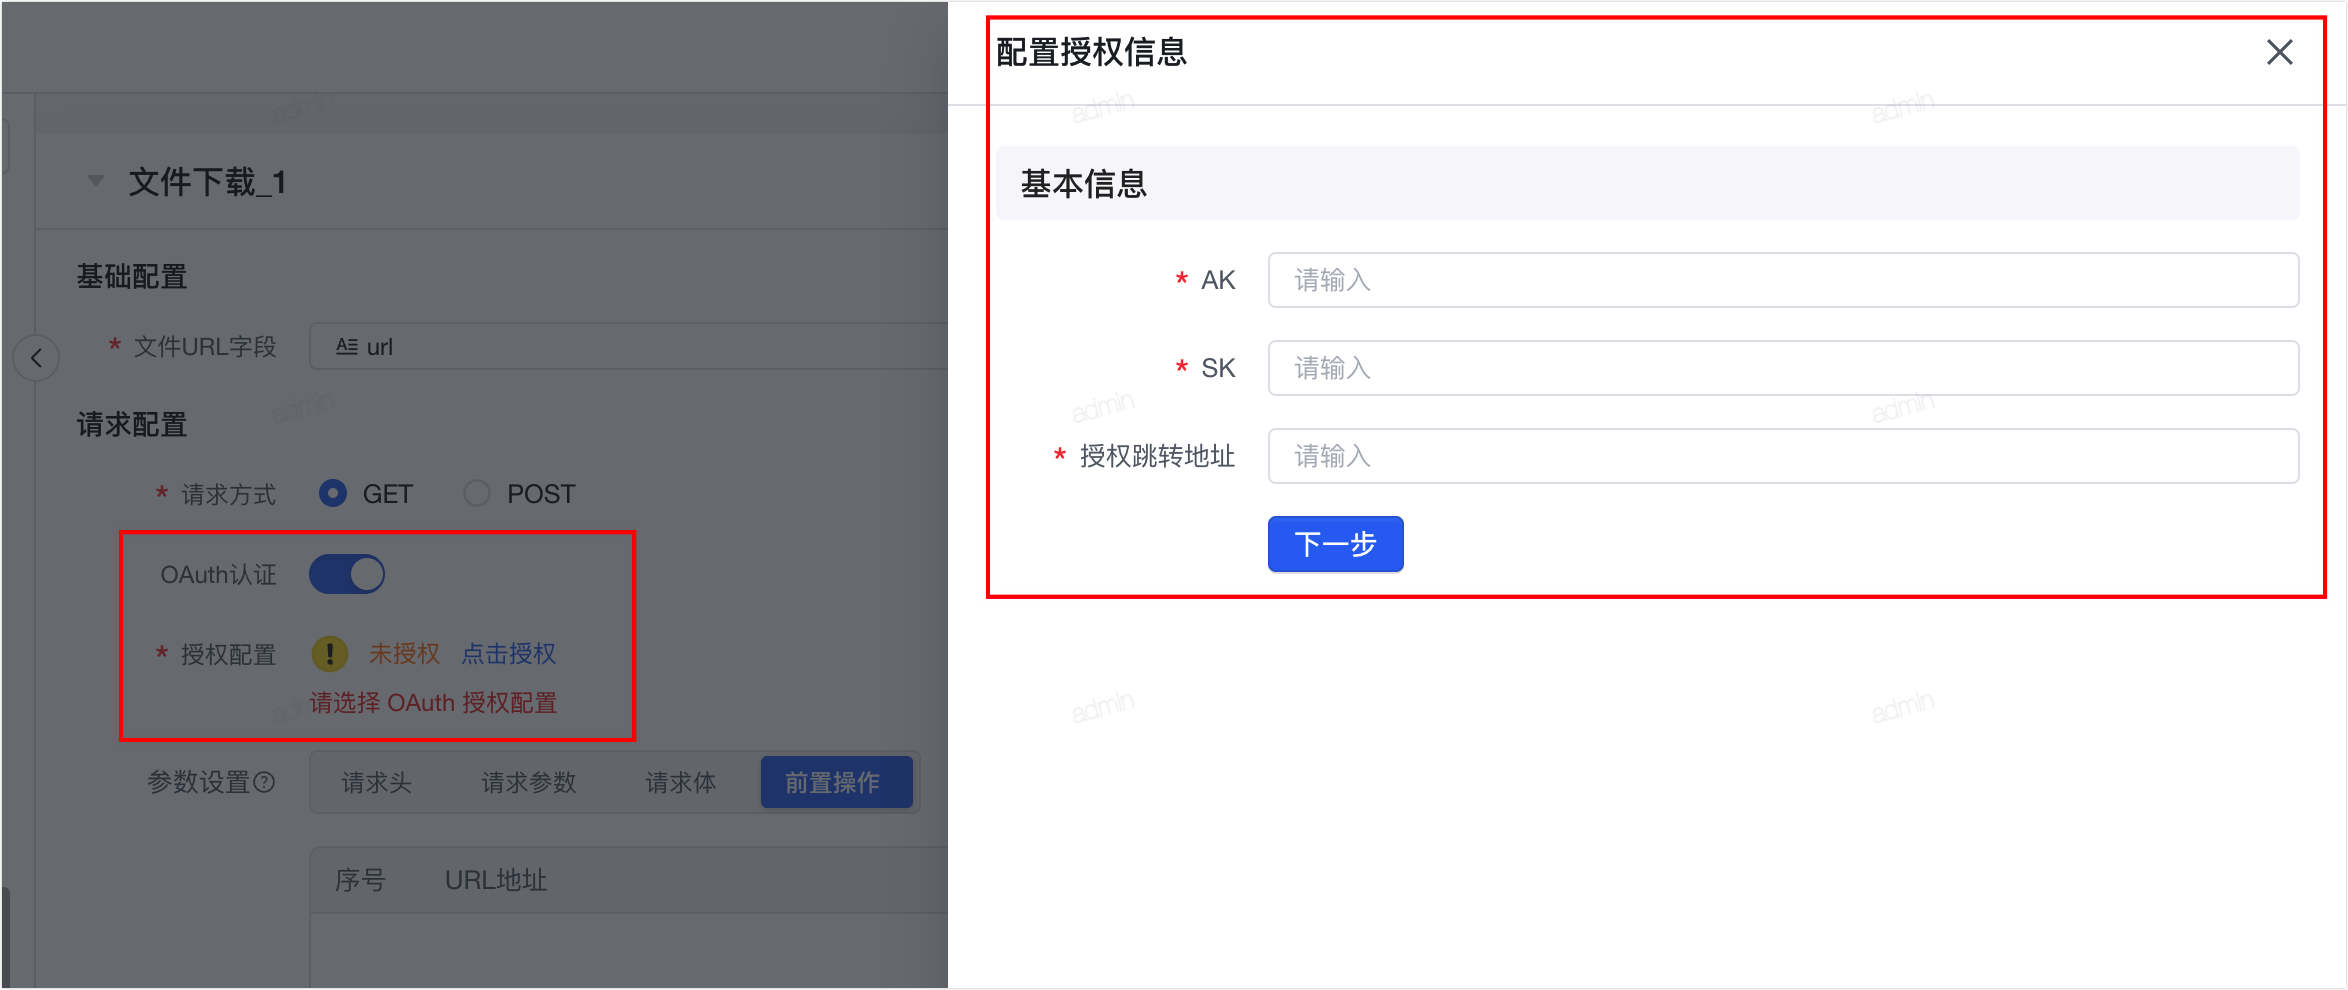Click the yellow 未授权 warning icon
This screenshot has height=990, width=2348.
tap(330, 654)
